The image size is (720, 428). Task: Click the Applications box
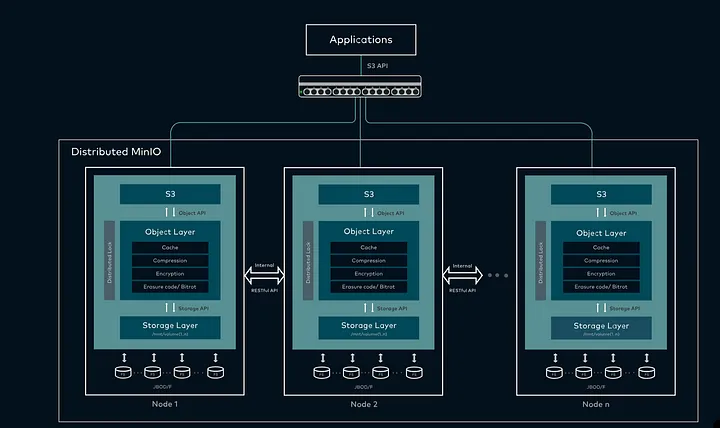click(x=361, y=40)
